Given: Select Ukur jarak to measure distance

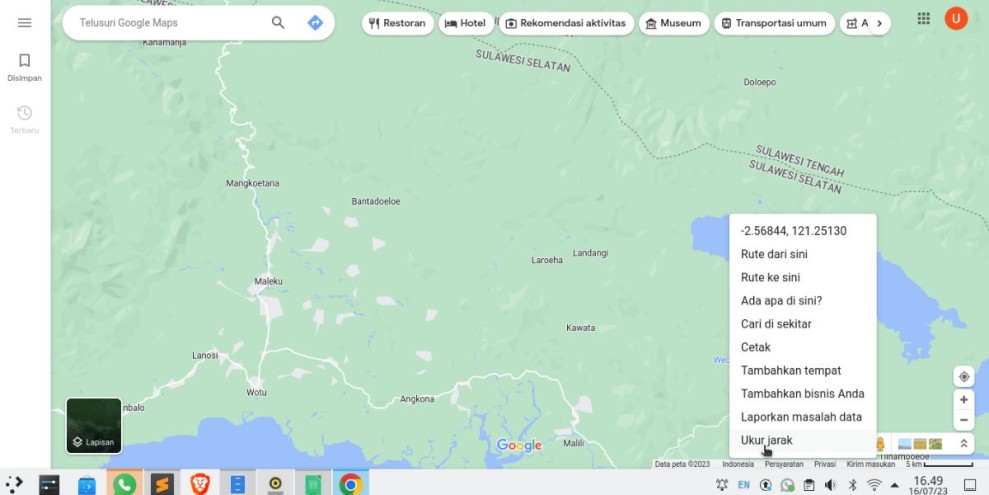Looking at the screenshot, I should [x=803, y=441].
